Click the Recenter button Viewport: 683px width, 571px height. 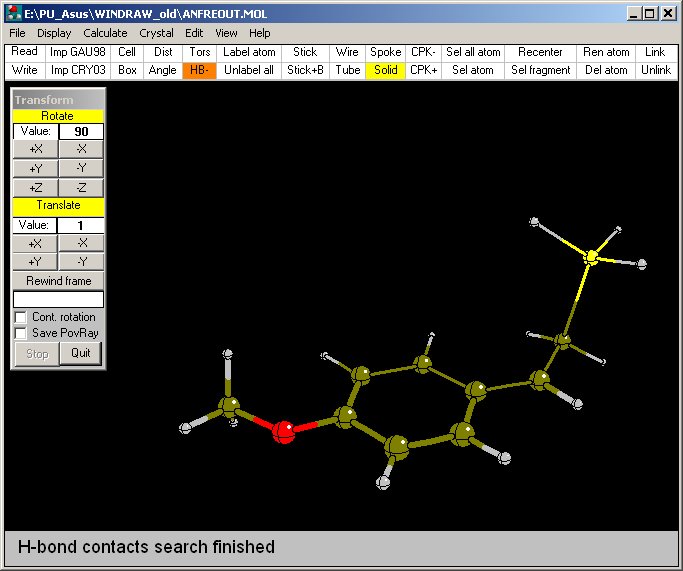[540, 52]
